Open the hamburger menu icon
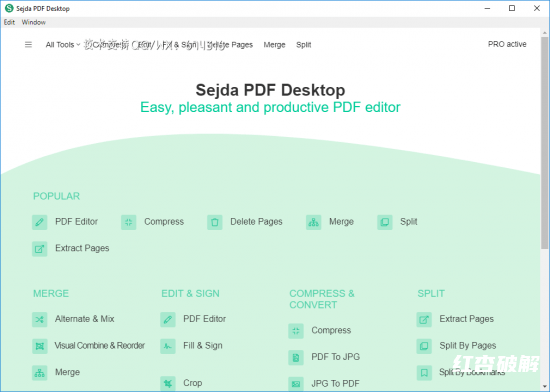This screenshot has height=392, width=550. (28, 45)
